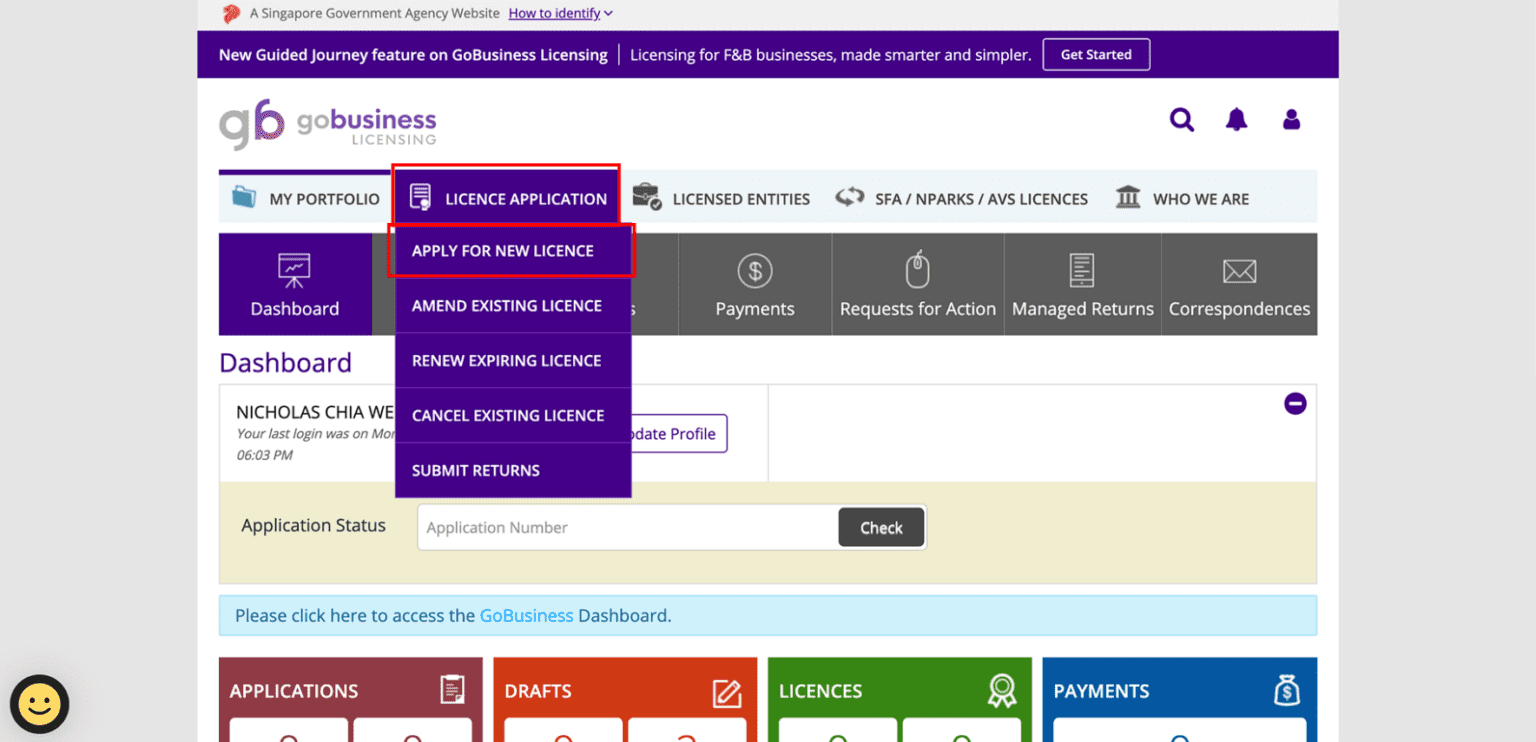1536x742 pixels.
Task: Click the GoBusiness Licensing logo
Action: click(328, 125)
